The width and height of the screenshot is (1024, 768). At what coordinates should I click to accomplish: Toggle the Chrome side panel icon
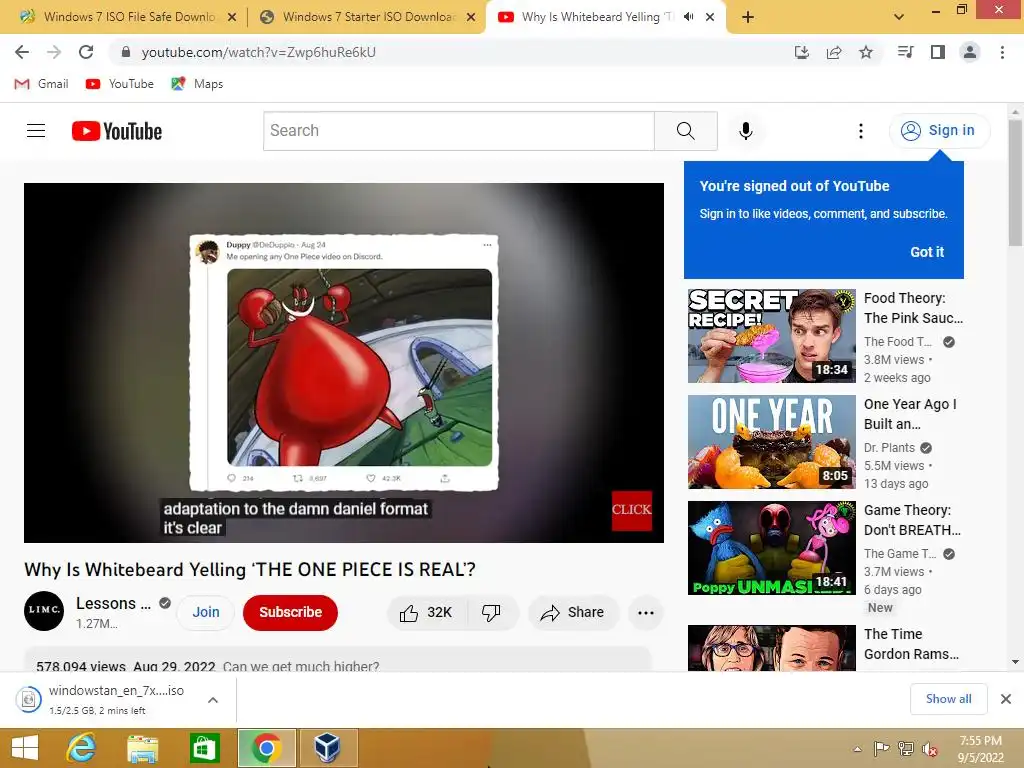[x=938, y=52]
